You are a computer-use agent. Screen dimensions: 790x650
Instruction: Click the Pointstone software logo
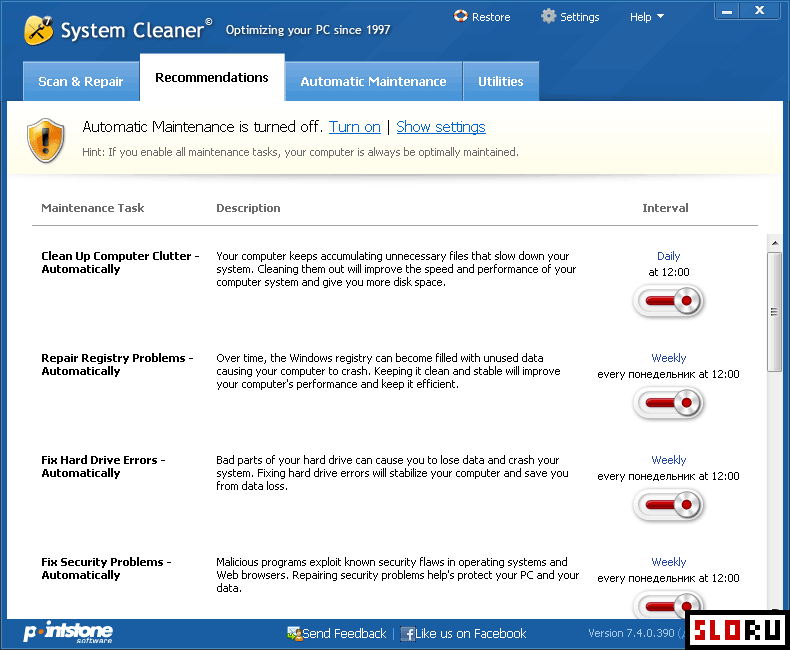(x=68, y=632)
